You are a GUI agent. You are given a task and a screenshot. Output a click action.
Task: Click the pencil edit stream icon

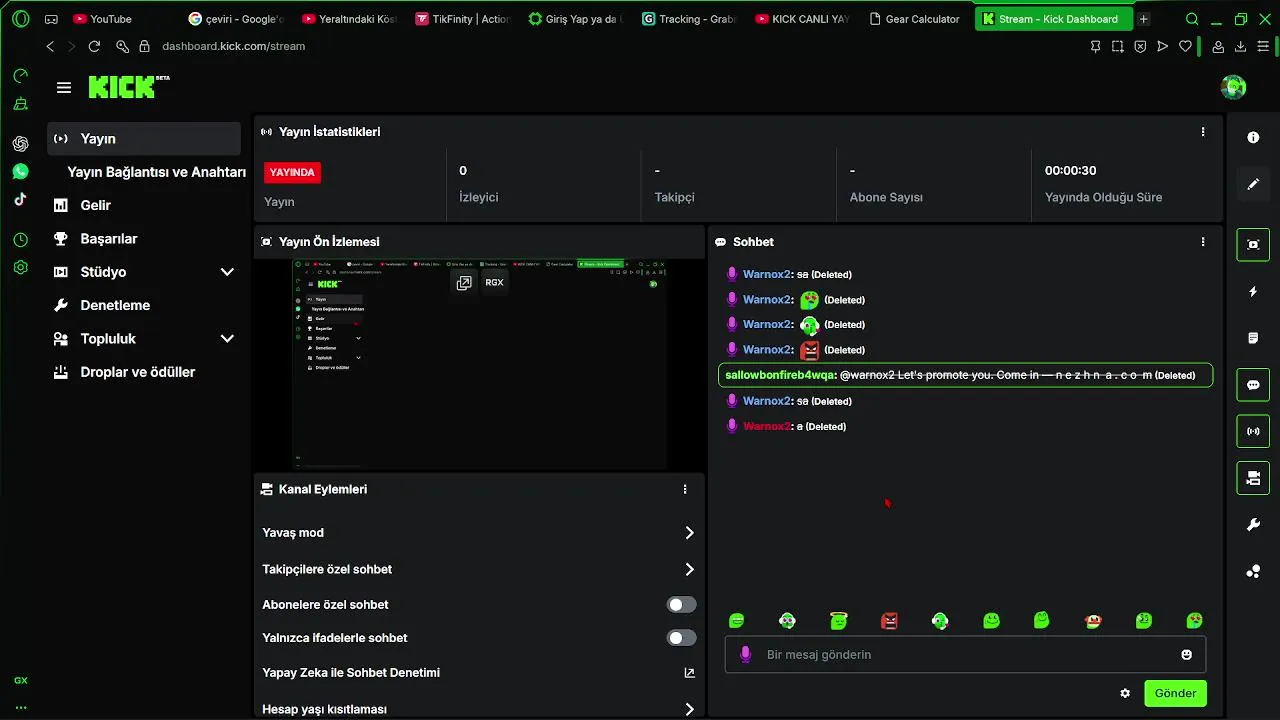pos(1253,184)
